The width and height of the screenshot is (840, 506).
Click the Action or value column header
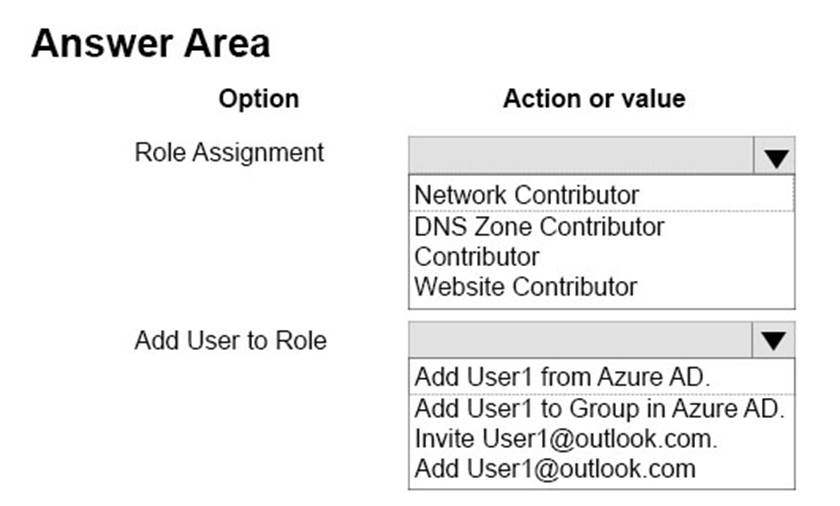tap(594, 99)
